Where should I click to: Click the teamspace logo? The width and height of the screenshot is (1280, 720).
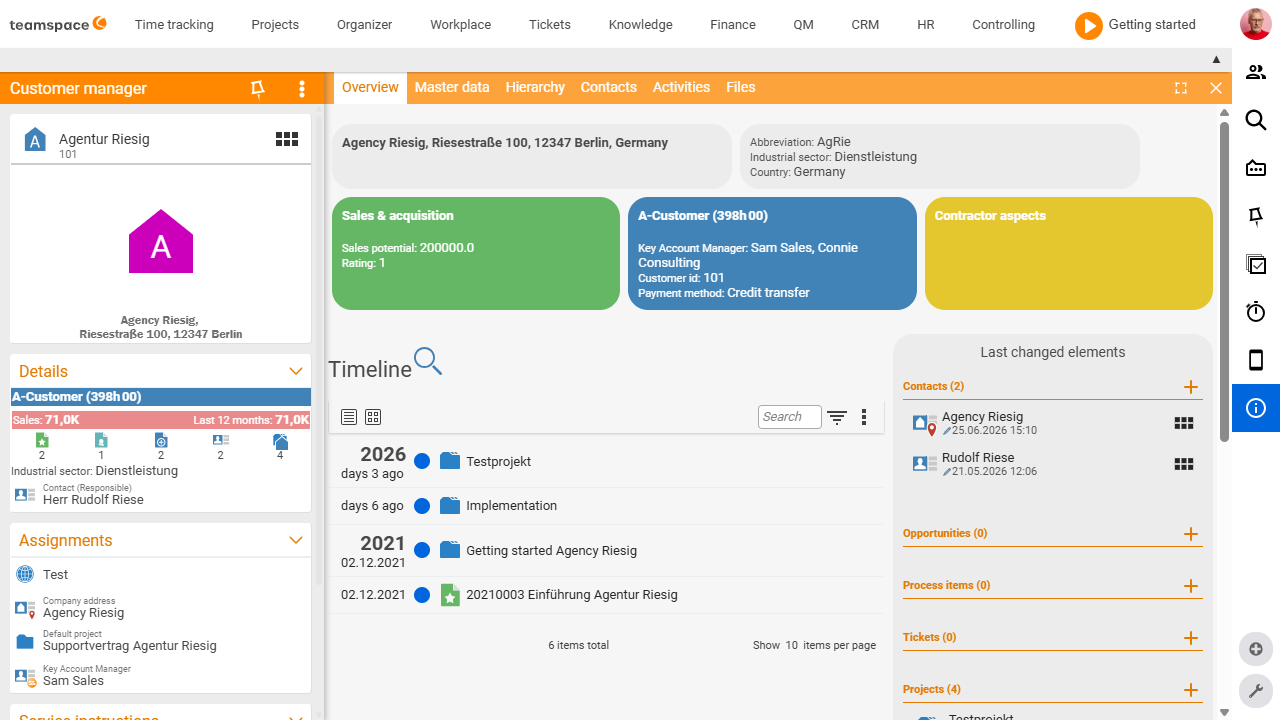[x=58, y=24]
